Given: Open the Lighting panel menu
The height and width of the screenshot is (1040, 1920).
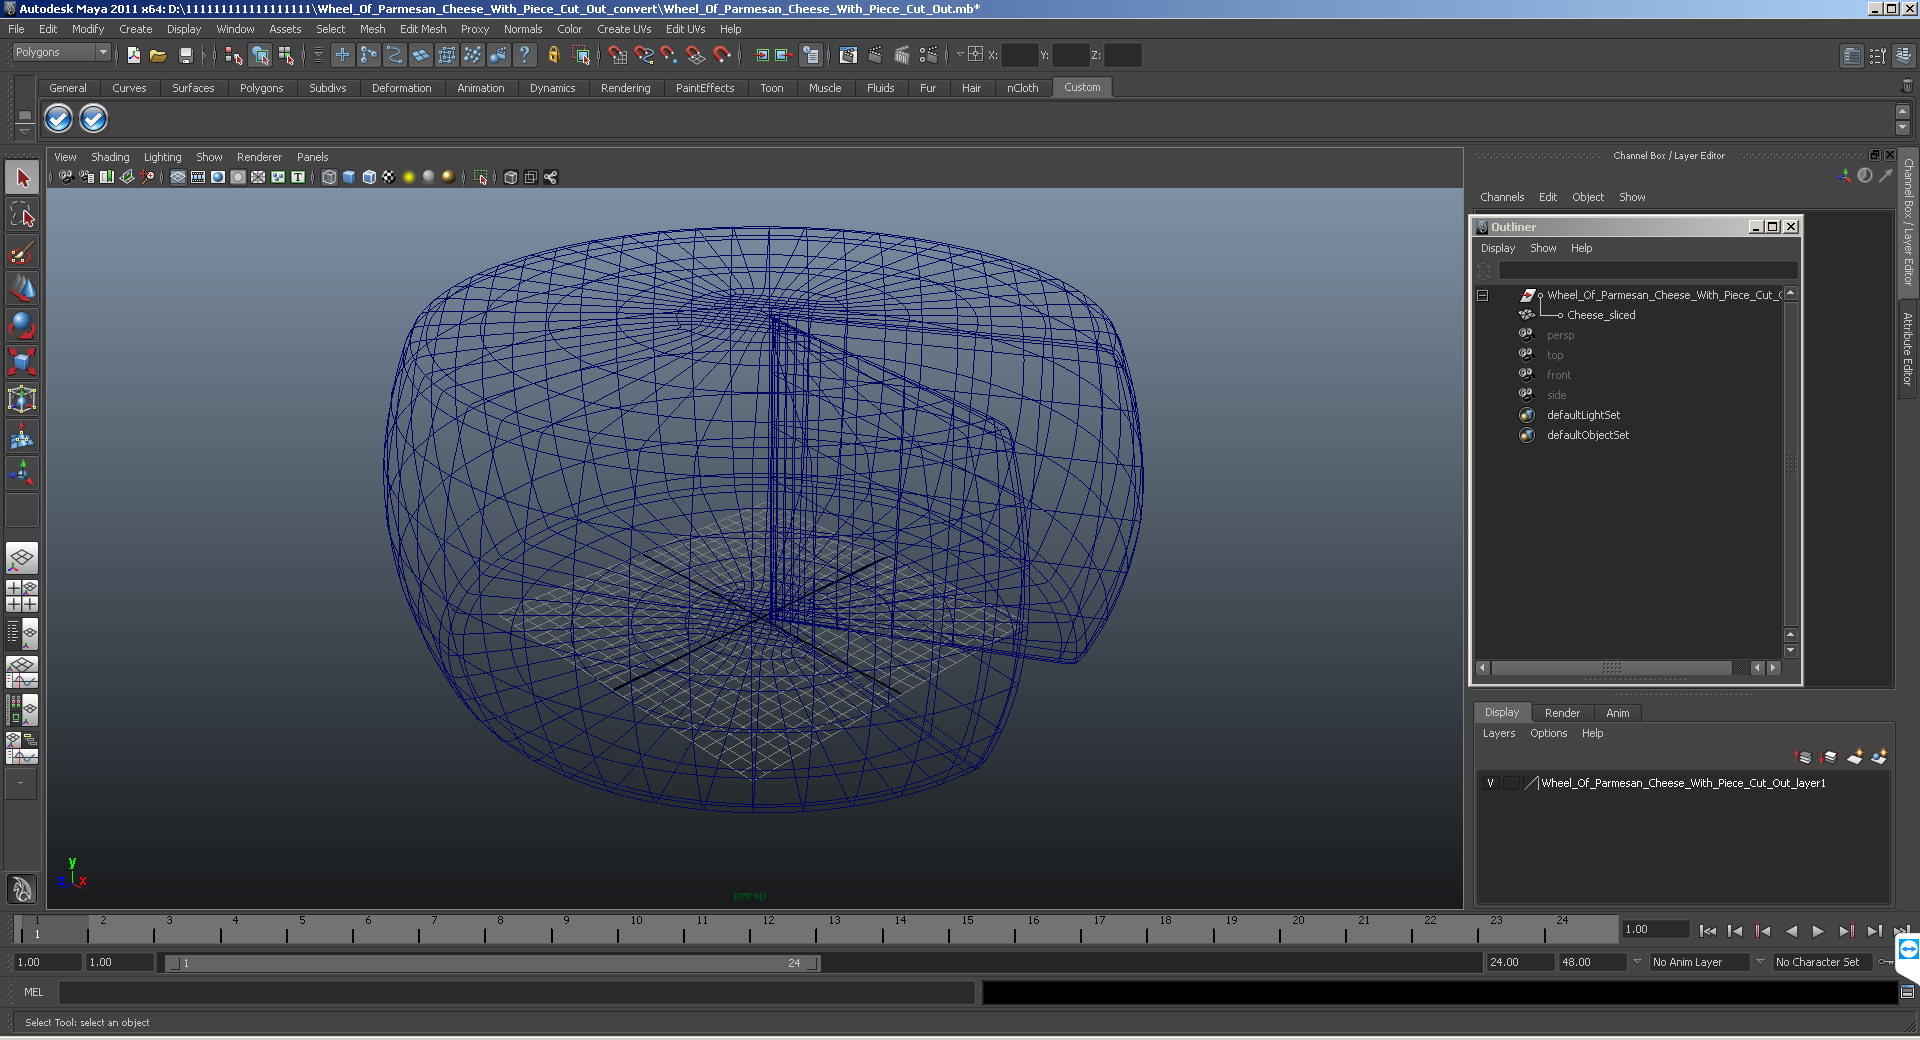Looking at the screenshot, I should coord(162,157).
